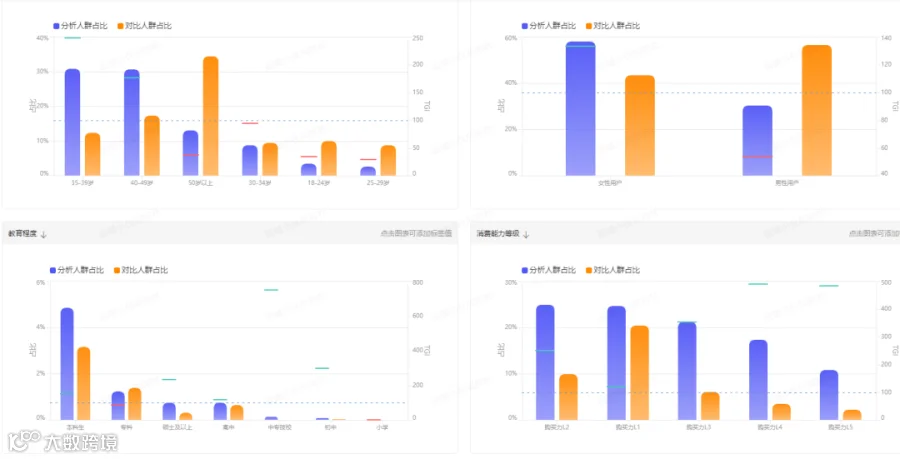Click the 40-49岁 axis label
Screen dimensions: 900x459
[142, 183]
